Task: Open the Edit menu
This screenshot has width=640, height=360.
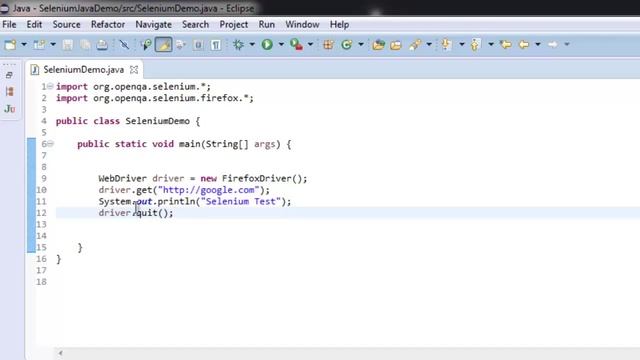Action: click(x=34, y=24)
